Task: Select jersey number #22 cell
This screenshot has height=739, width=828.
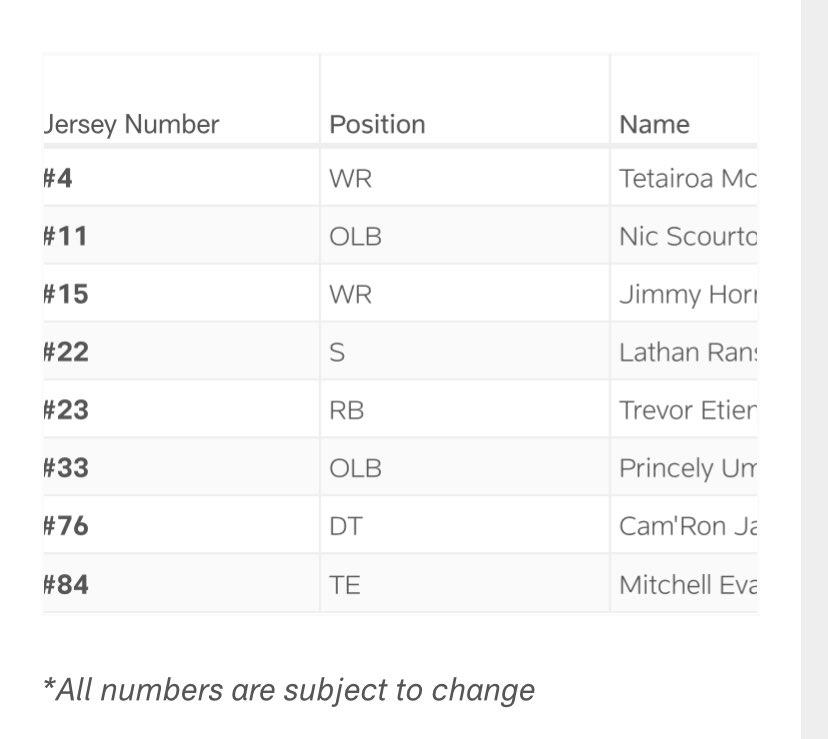Action: tap(181, 351)
